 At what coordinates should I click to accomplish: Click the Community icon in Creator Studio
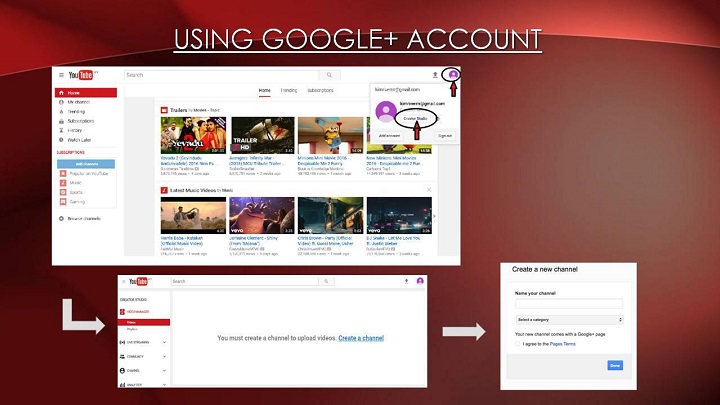(122, 357)
